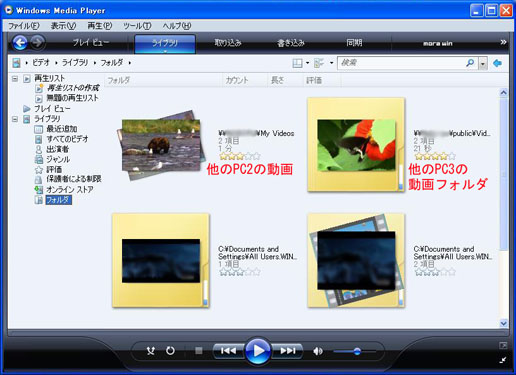The width and height of the screenshot is (516, 375).
Task: Open the 書き込み tab
Action: click(x=291, y=43)
